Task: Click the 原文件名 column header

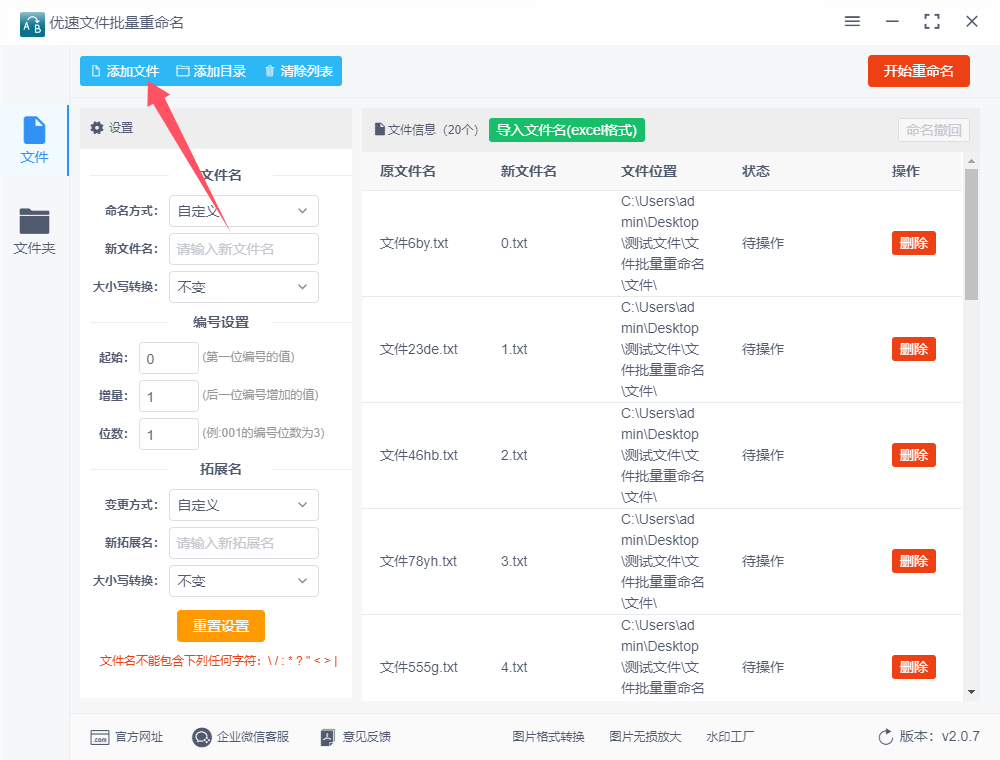Action: click(408, 171)
